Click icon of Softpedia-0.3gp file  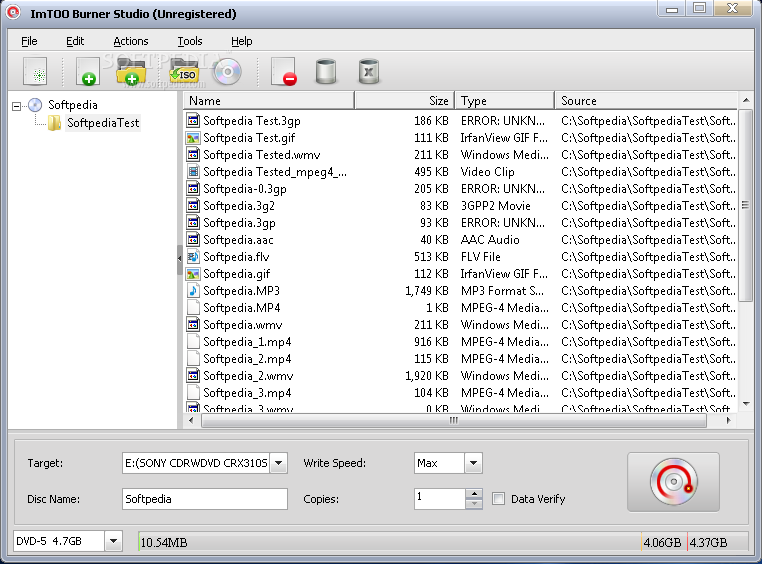193,188
